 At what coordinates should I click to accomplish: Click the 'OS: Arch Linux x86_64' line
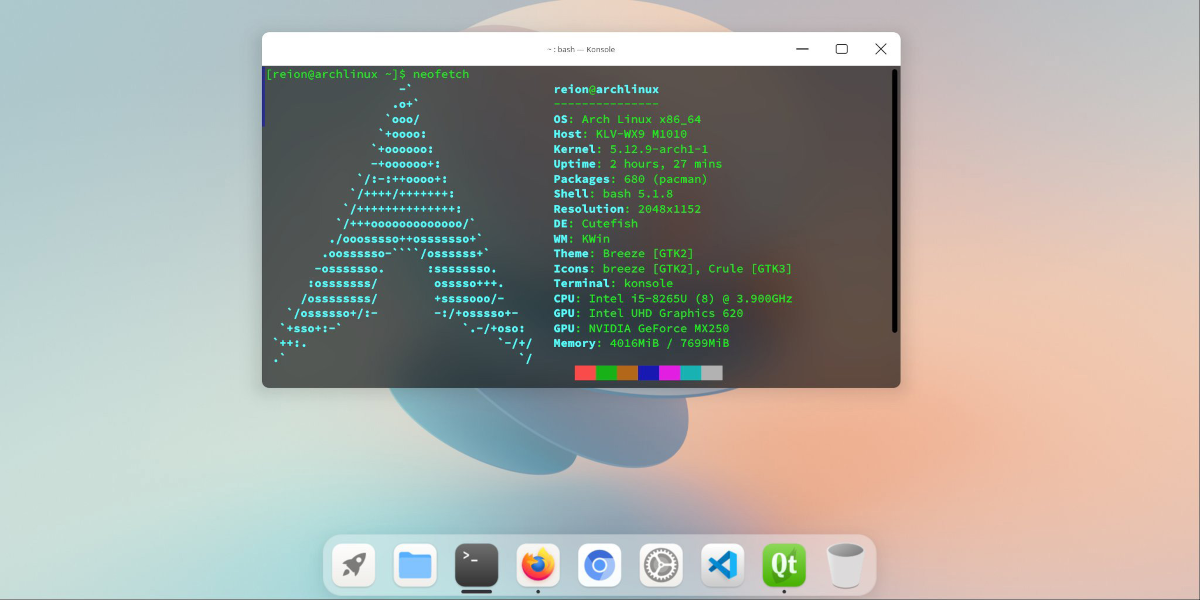coord(627,119)
